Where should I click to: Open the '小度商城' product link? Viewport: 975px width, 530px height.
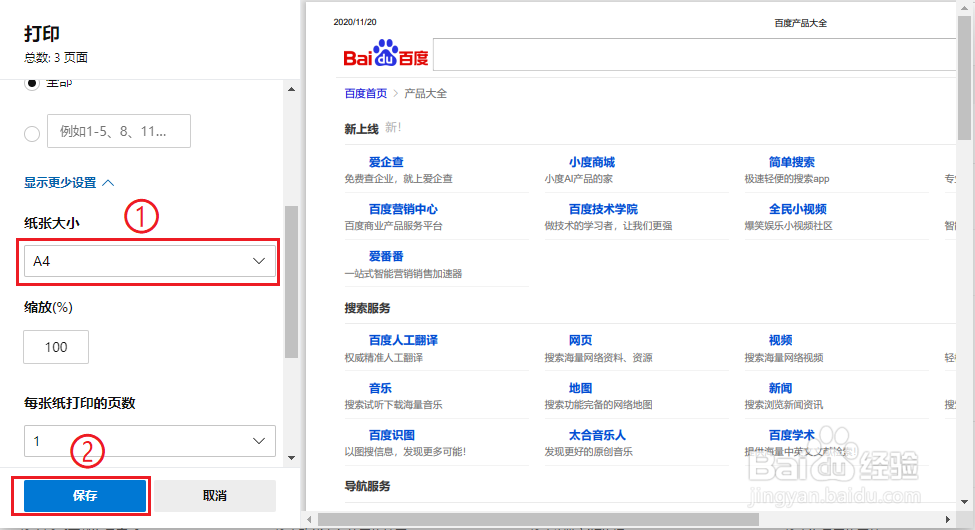point(591,162)
